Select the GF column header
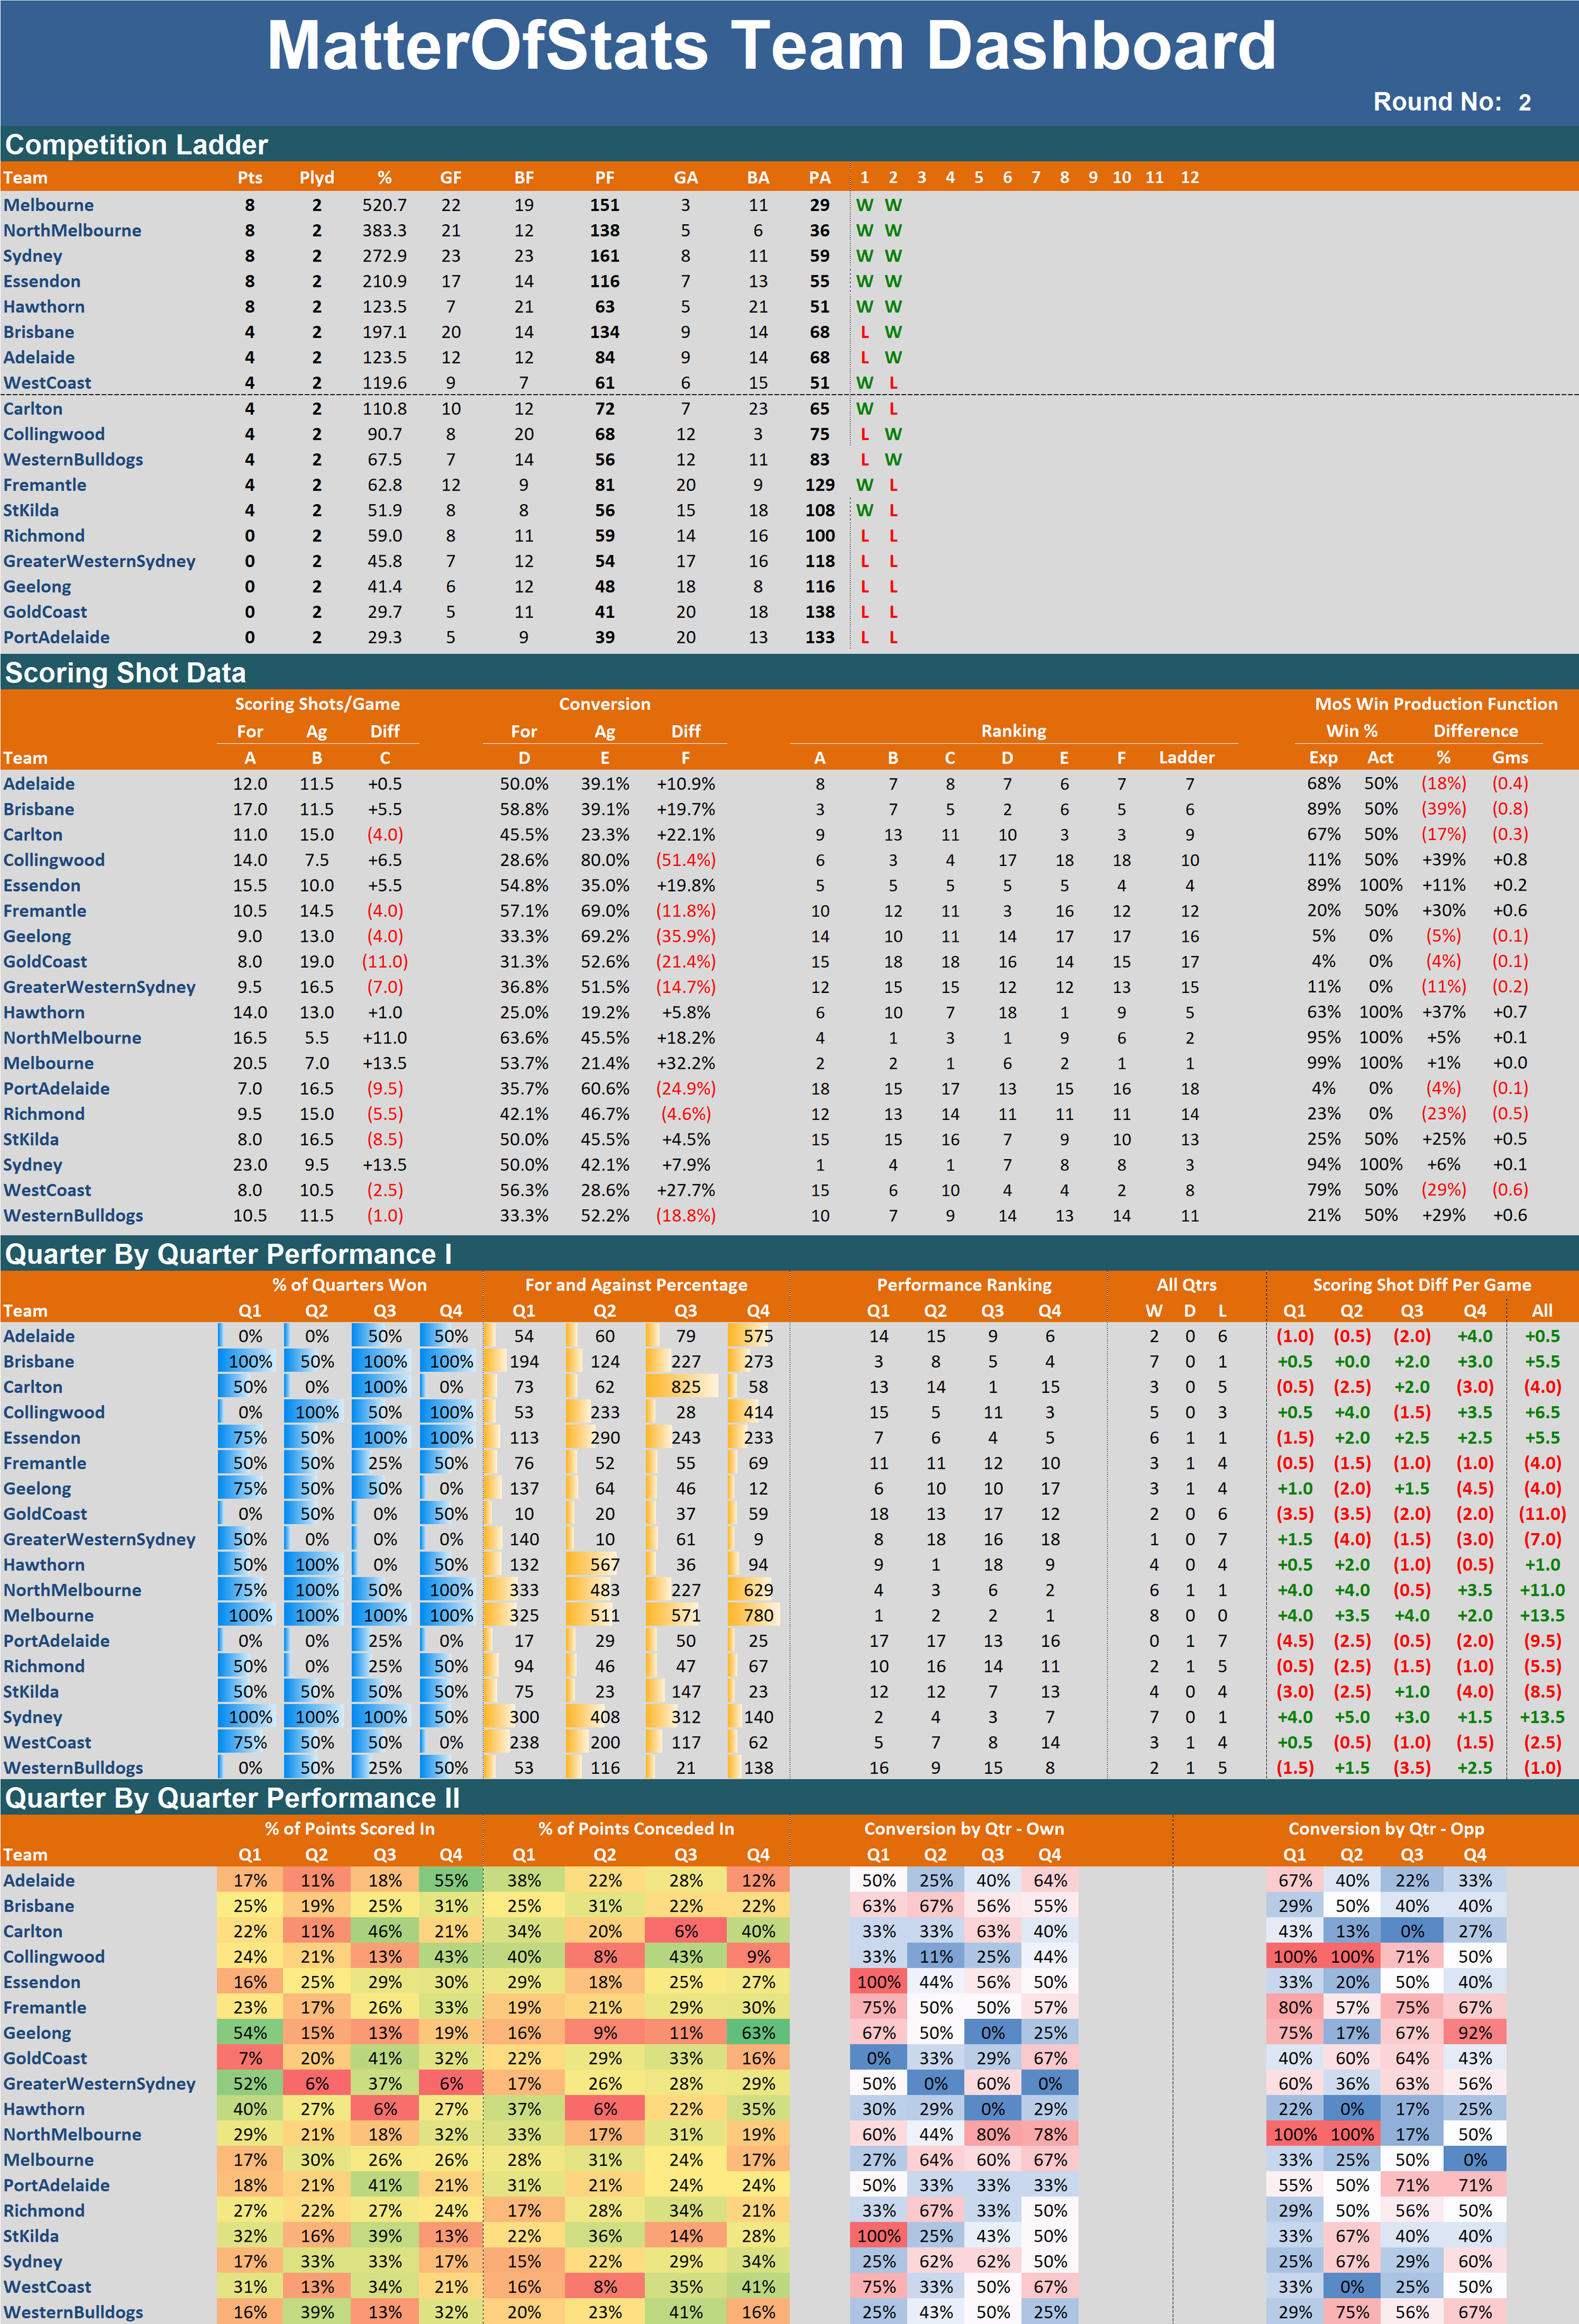The width and height of the screenshot is (1579, 2324). (x=451, y=178)
